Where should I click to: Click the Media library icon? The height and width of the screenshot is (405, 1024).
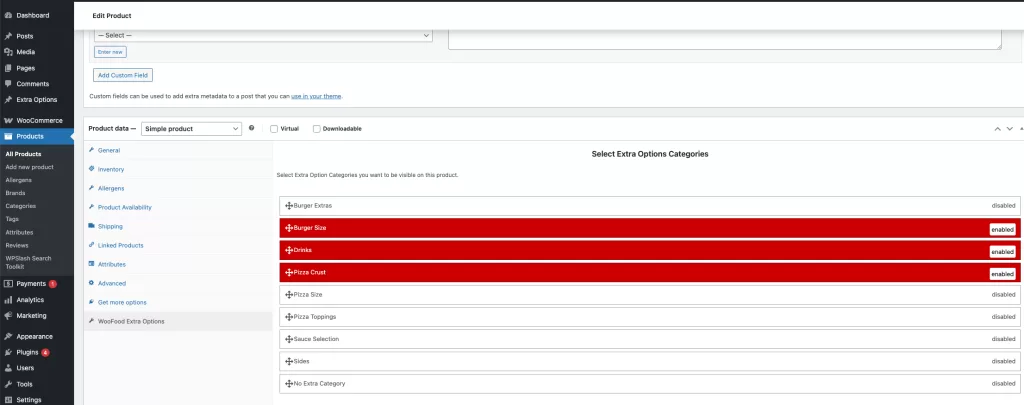tap(8, 52)
